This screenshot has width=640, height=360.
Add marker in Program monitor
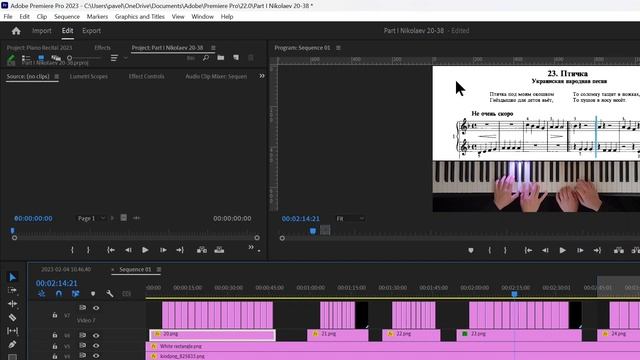[x=471, y=250]
